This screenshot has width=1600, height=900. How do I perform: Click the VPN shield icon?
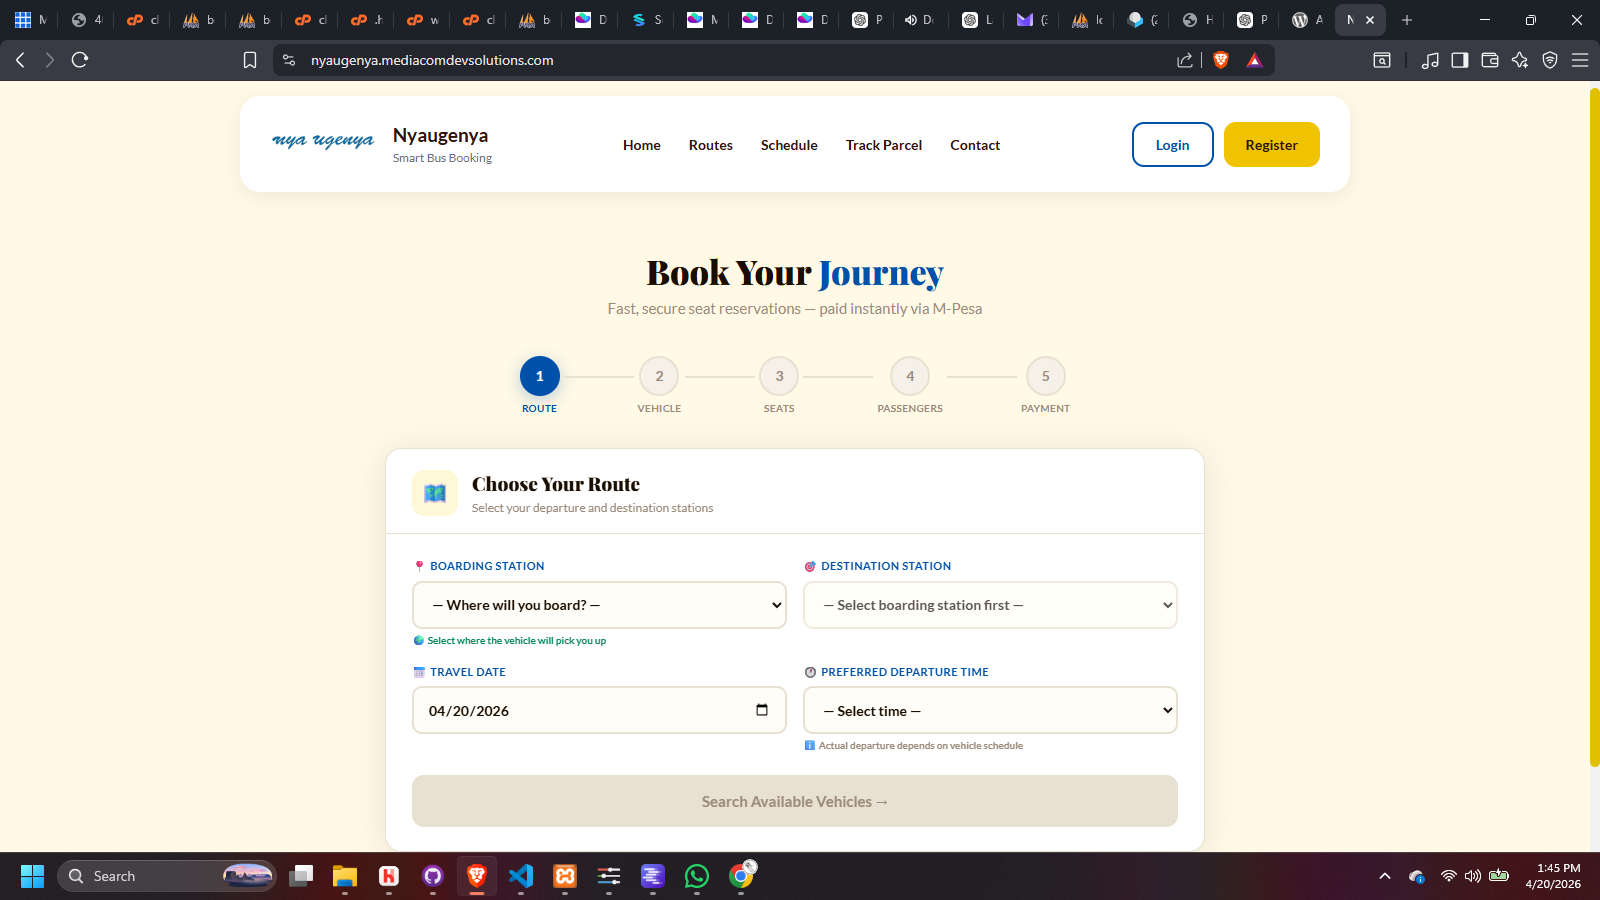coord(1550,60)
